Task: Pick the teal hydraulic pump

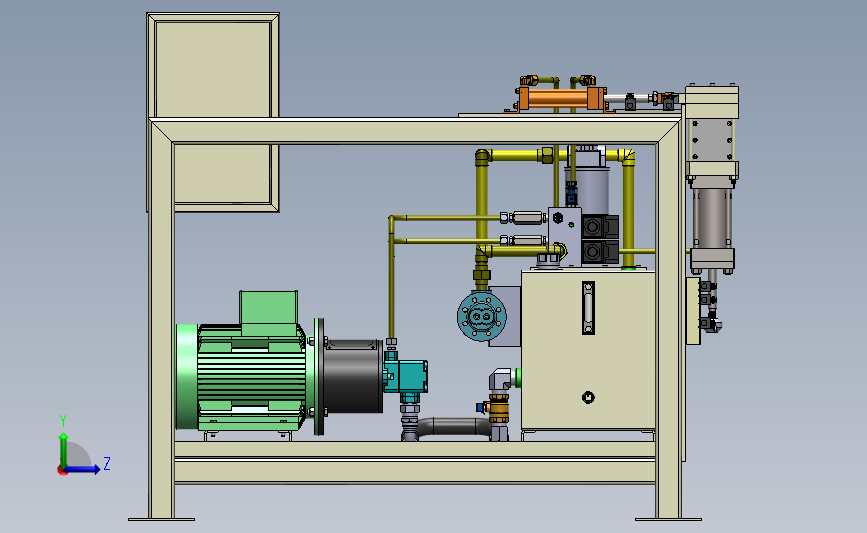Action: (406, 377)
